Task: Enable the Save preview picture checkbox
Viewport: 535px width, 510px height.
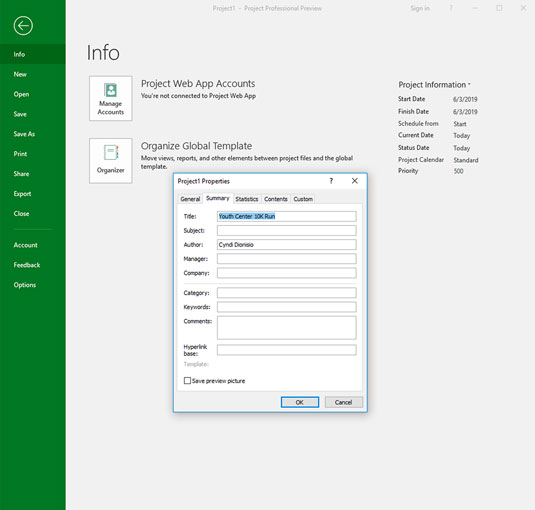Action: coord(187,381)
